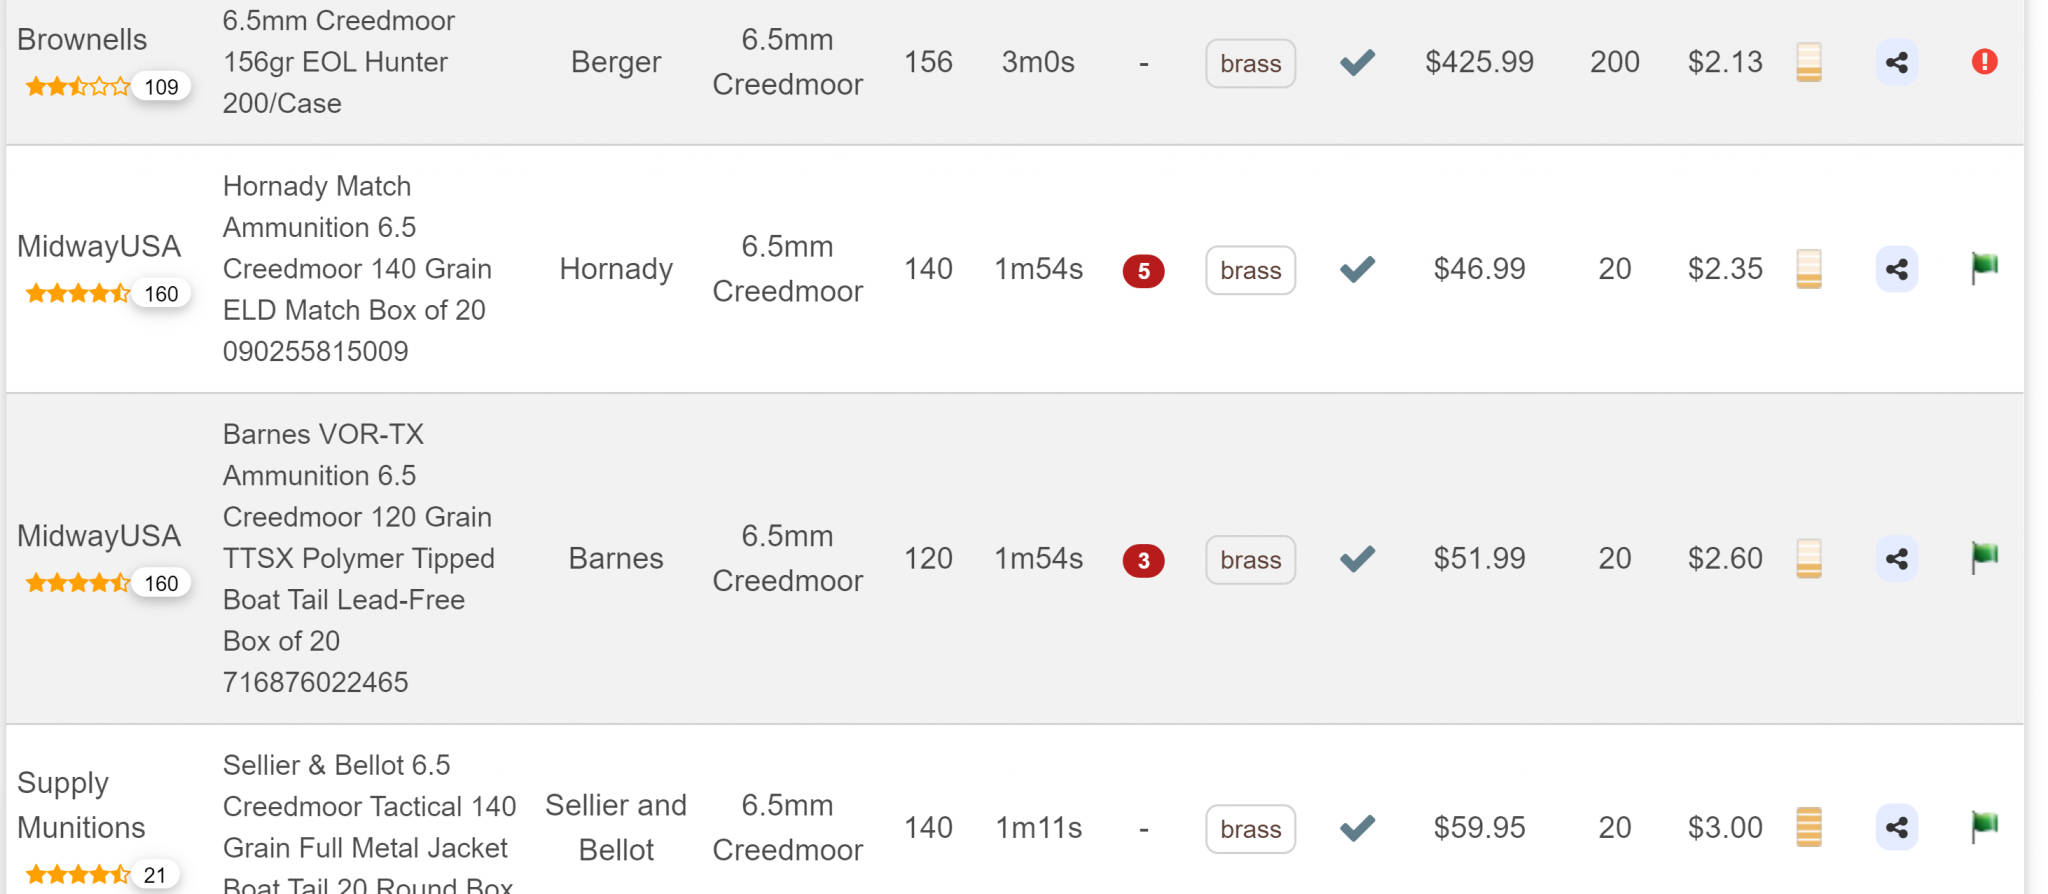Share the Barnes VOR-TX listing
This screenshot has width=2048, height=894.
(x=1896, y=559)
